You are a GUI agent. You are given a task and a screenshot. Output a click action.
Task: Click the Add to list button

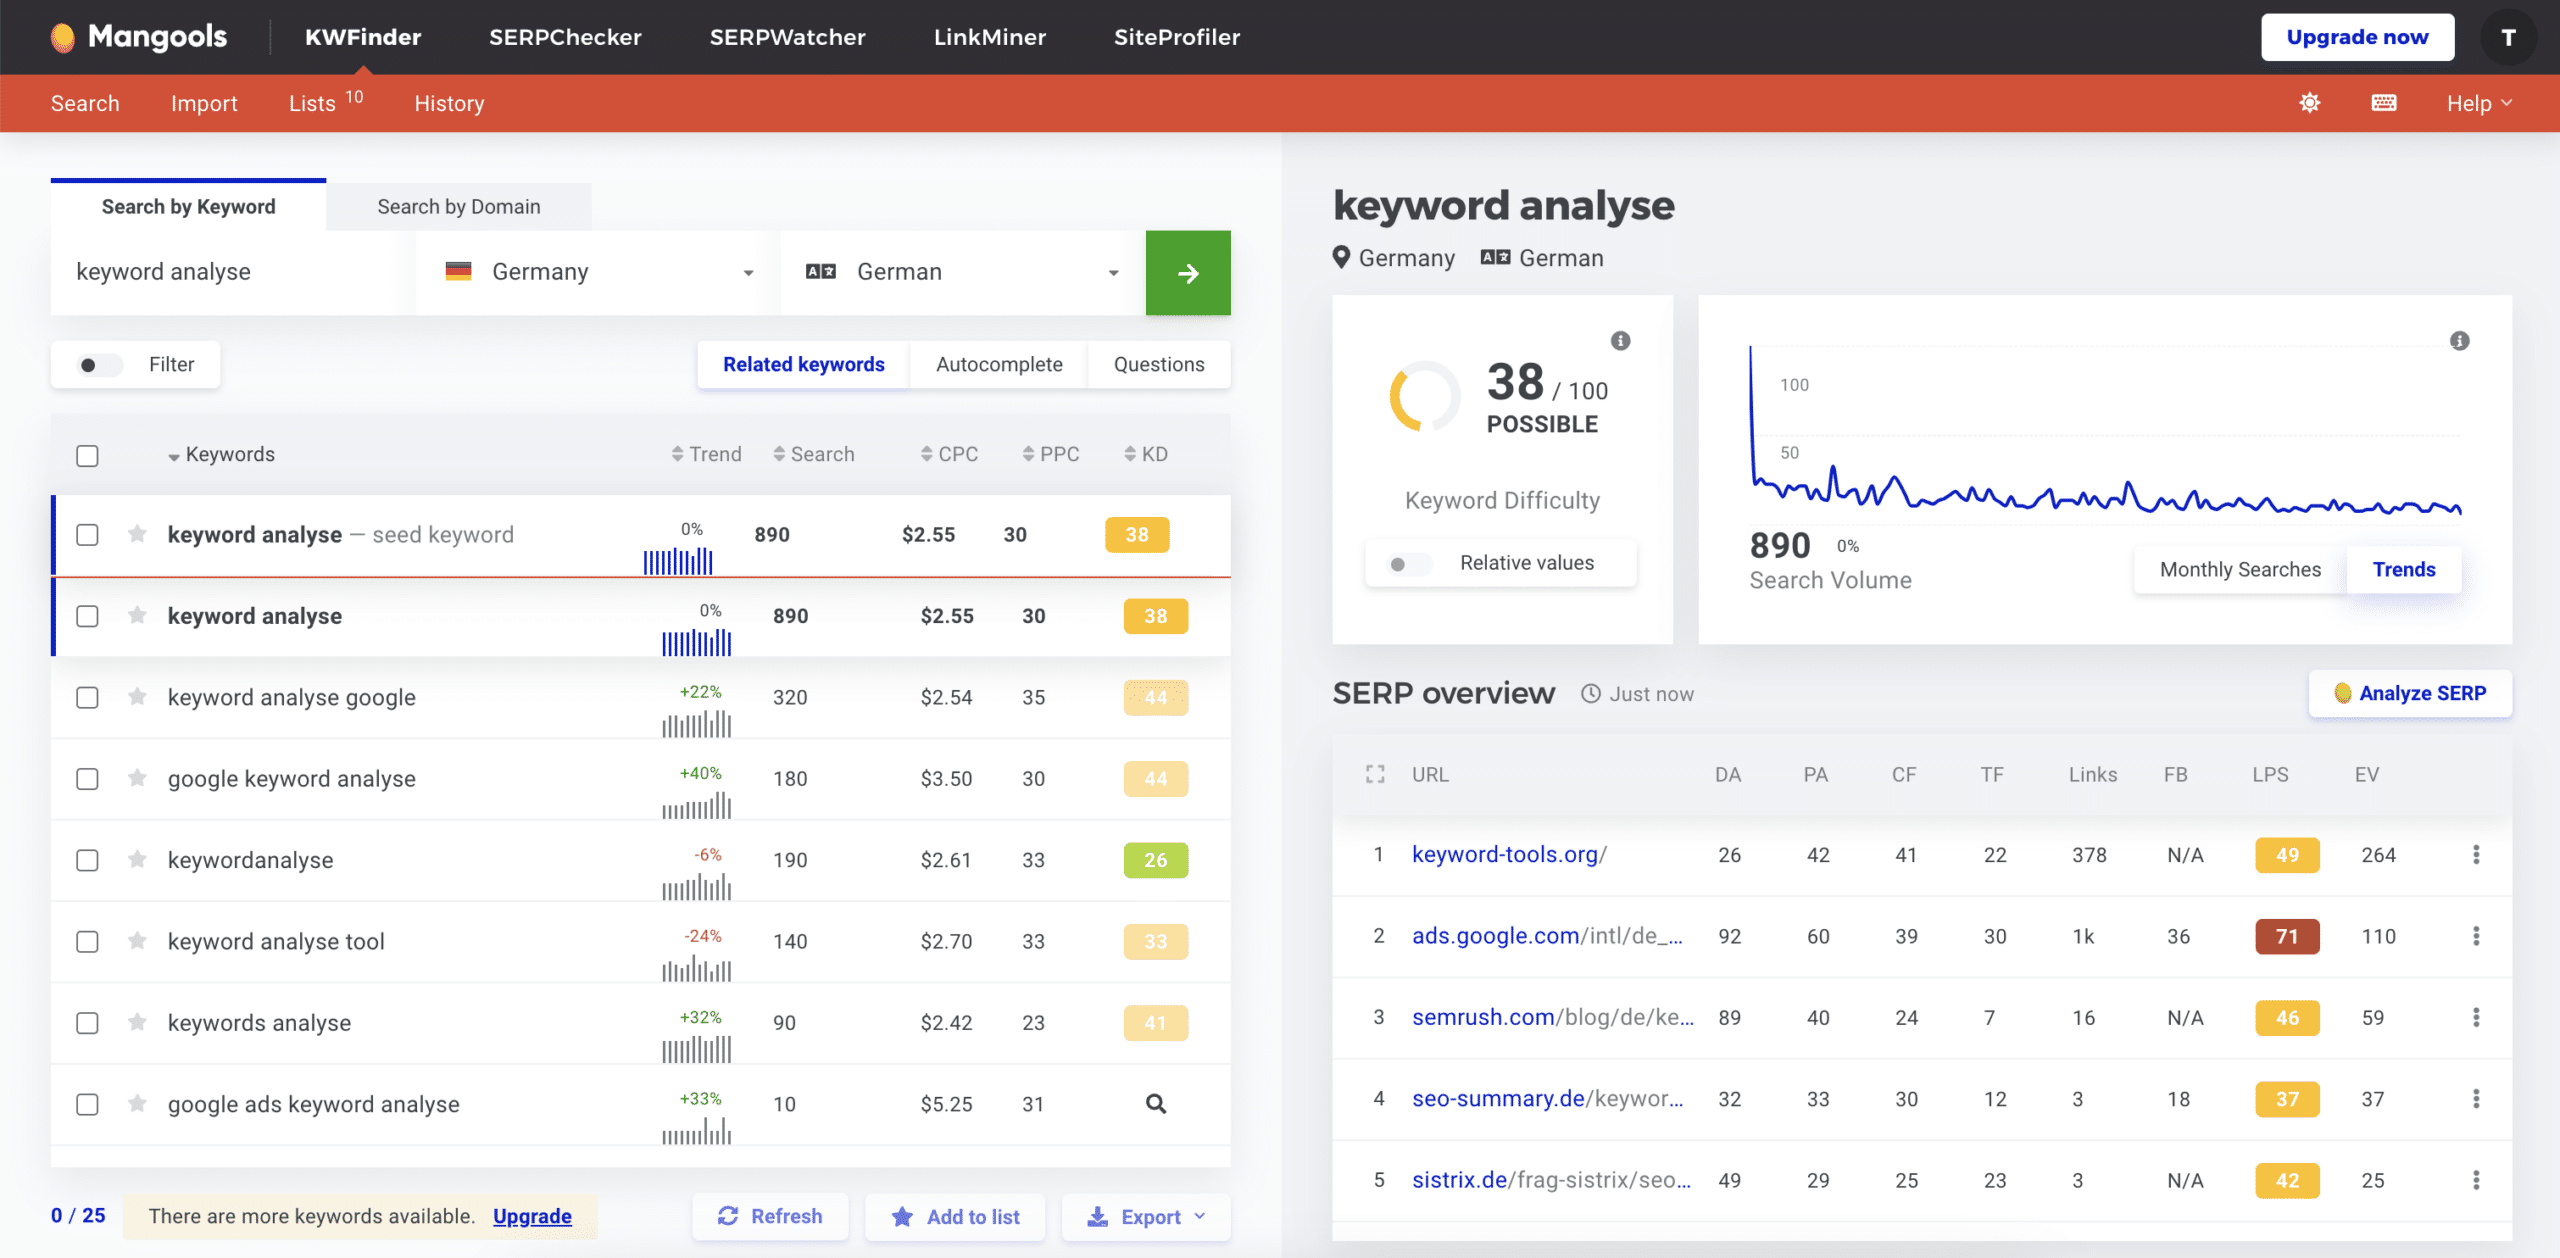tap(955, 1217)
